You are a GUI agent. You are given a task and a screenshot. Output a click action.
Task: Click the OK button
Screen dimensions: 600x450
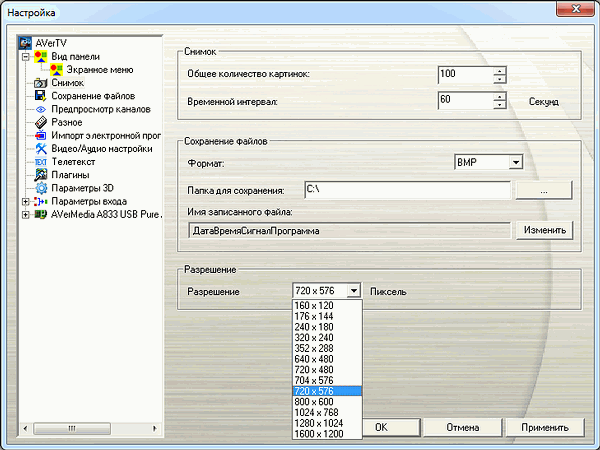coord(391,427)
